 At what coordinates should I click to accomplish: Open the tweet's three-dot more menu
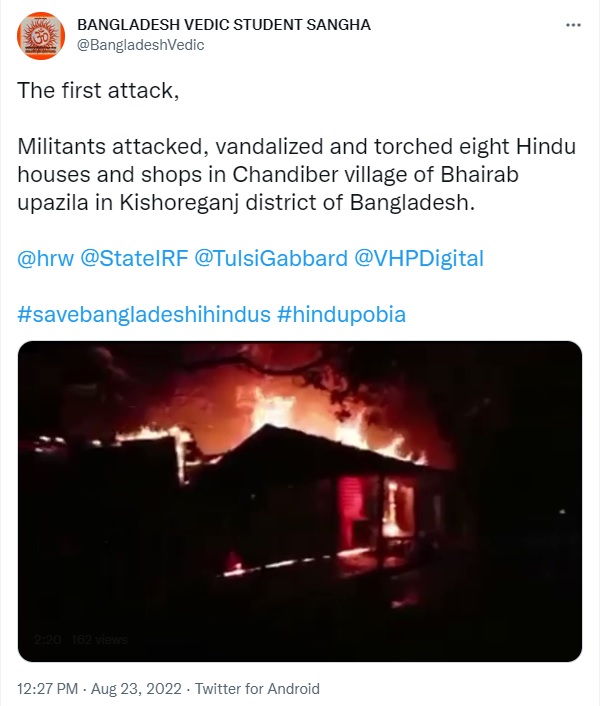tap(571, 25)
